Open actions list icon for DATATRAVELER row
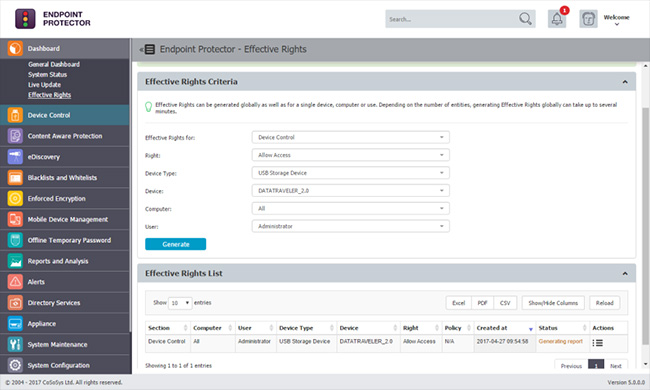This screenshot has height=390, width=650. (x=597, y=343)
